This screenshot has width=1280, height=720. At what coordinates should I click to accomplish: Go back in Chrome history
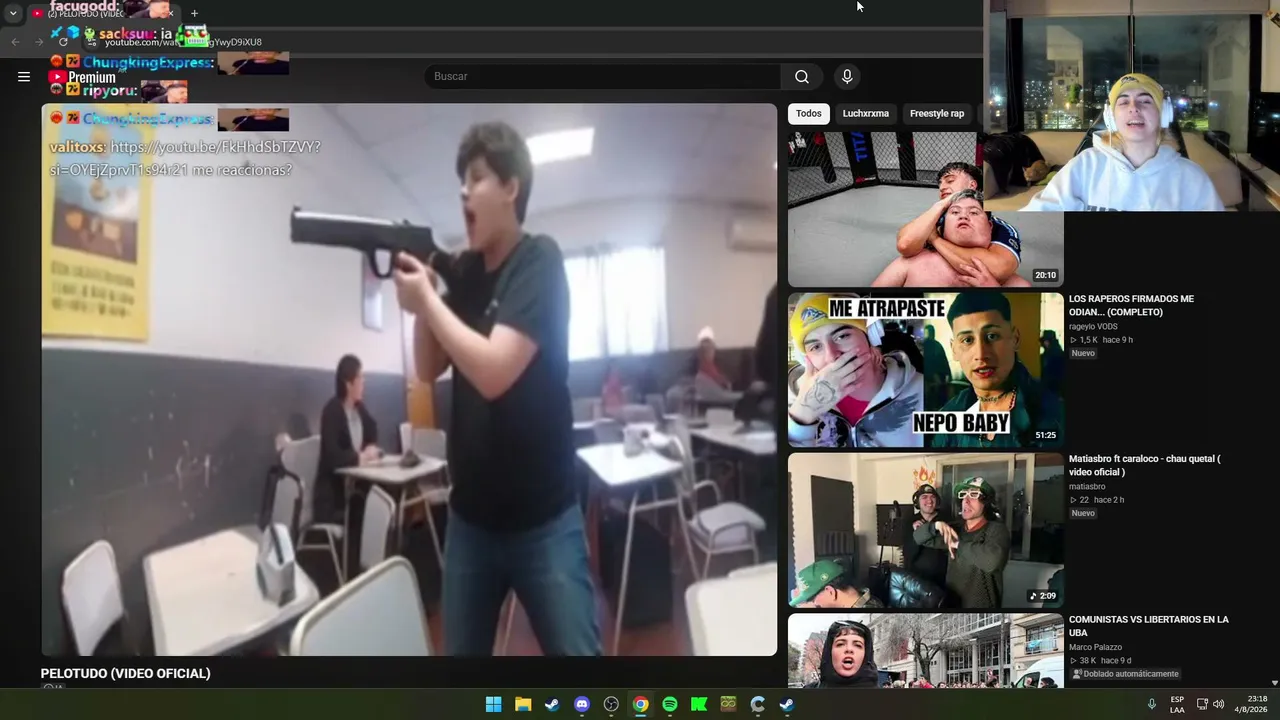[x=15, y=42]
